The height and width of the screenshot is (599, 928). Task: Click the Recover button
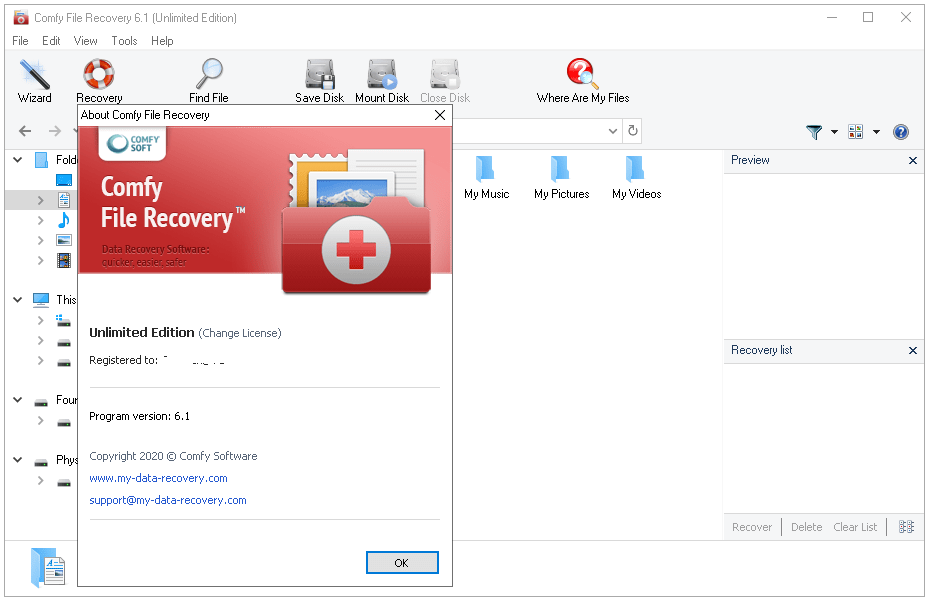pos(752,527)
